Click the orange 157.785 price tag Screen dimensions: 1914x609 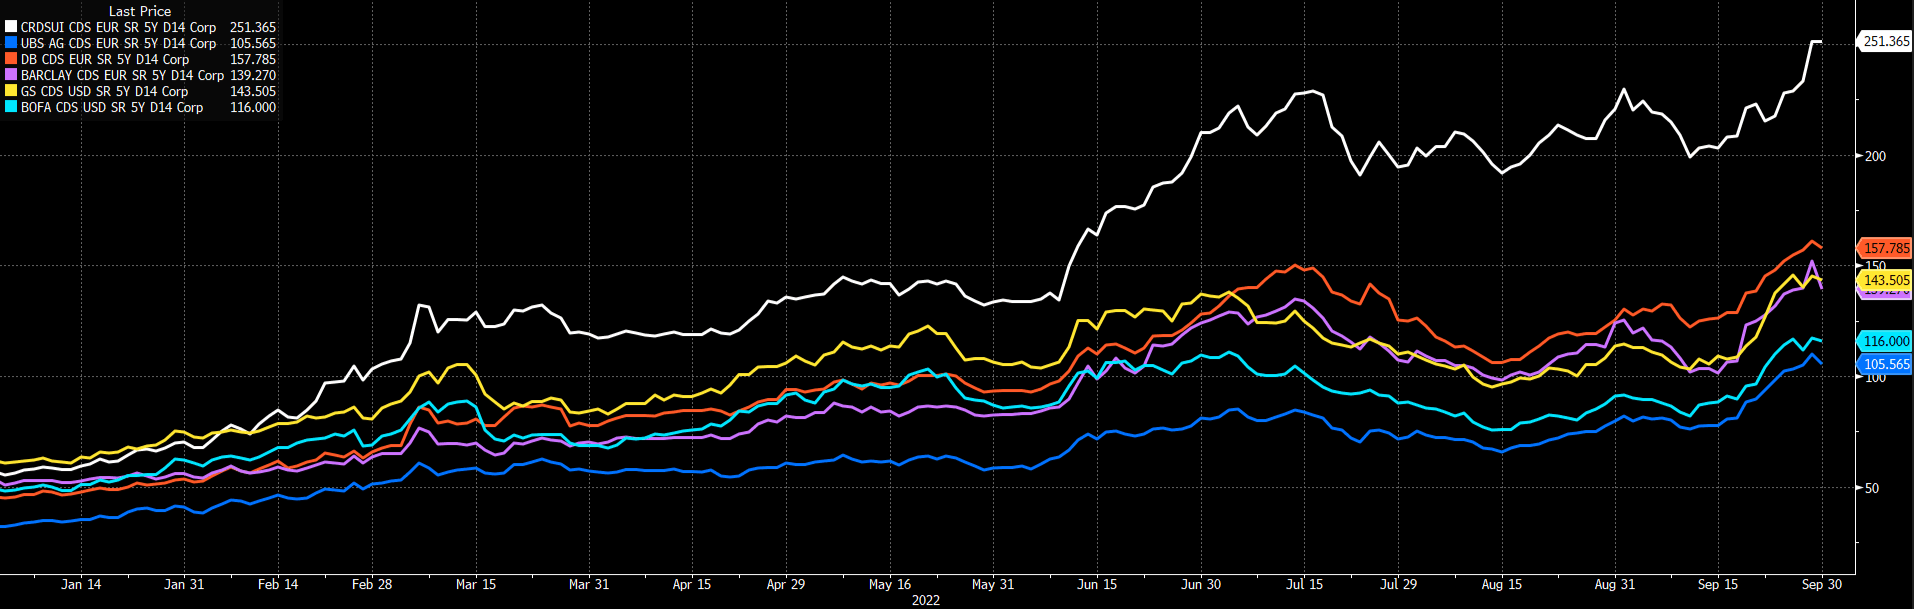tap(1886, 248)
